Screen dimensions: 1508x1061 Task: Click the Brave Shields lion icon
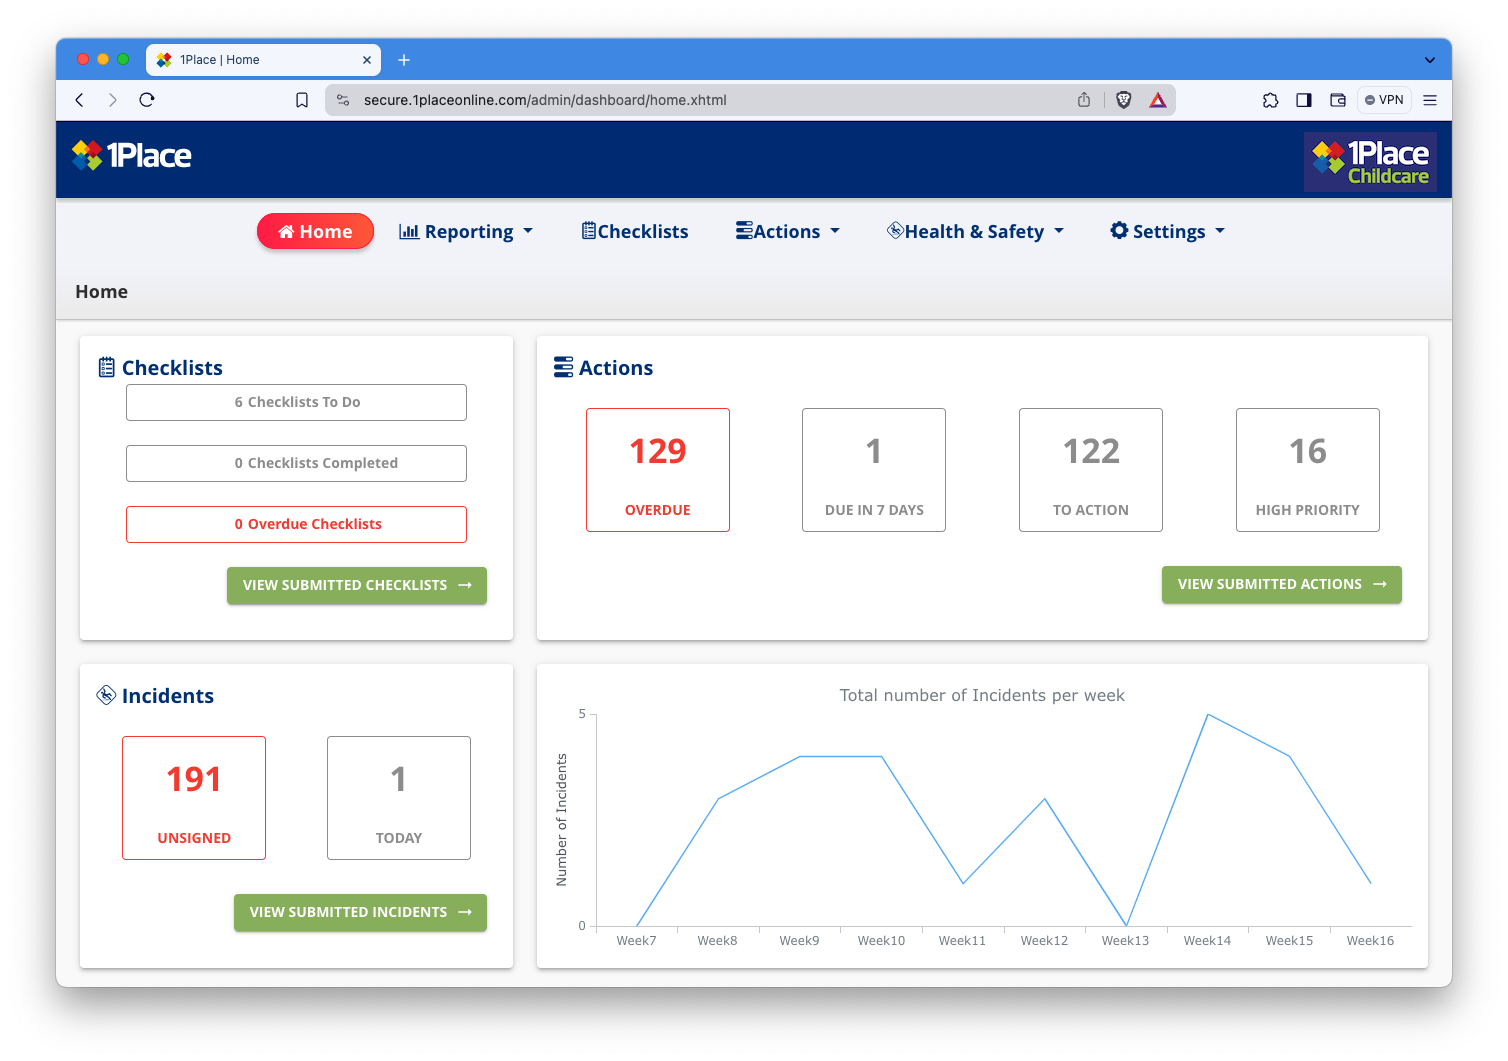(1123, 100)
